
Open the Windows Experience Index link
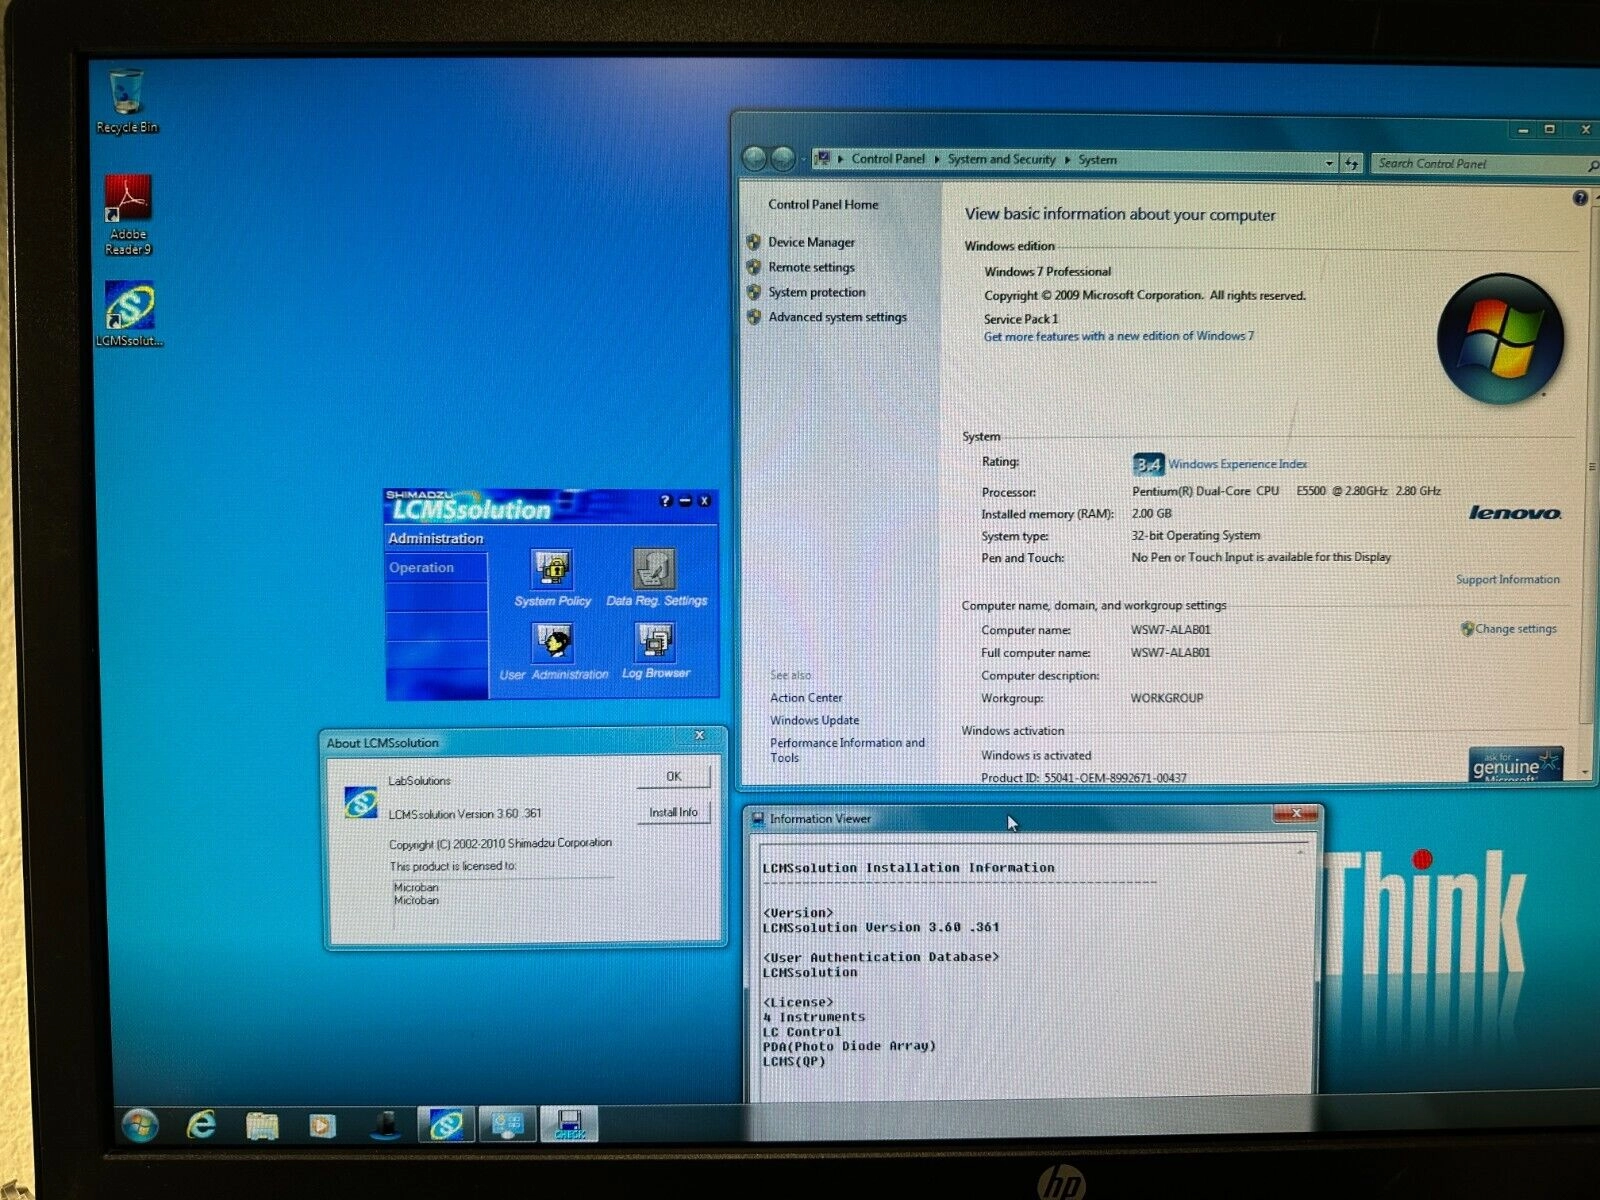[1237, 464]
